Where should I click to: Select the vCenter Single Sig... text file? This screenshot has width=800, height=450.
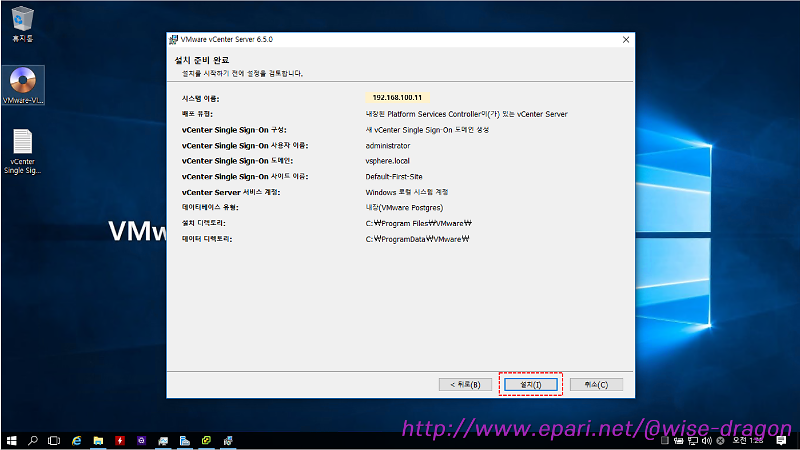22,152
